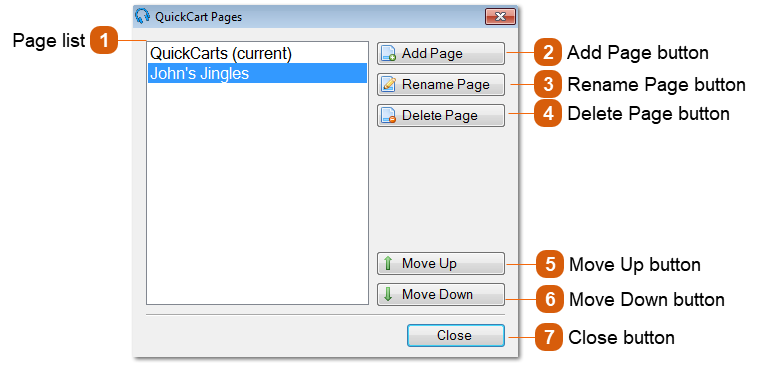The height and width of the screenshot is (366, 762).
Task: Select the QuickCarts (current) page row
Action: click(258, 53)
